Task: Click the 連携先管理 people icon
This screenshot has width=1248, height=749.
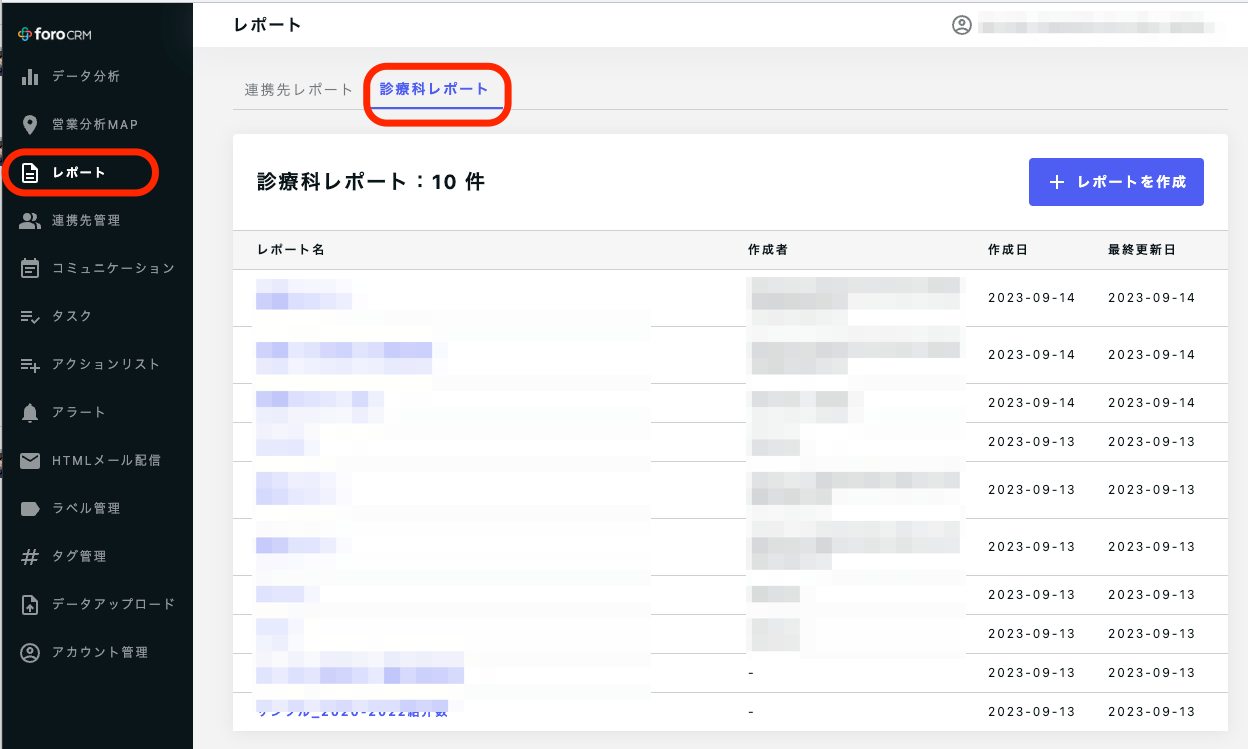Action: [x=30, y=220]
